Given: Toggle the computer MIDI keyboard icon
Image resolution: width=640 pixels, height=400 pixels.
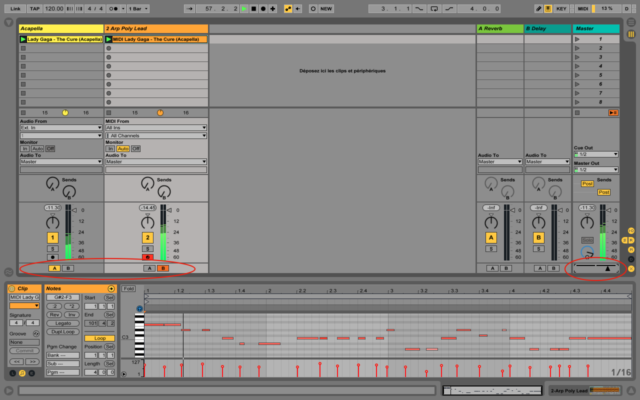Looking at the screenshot, I should pos(548,9).
